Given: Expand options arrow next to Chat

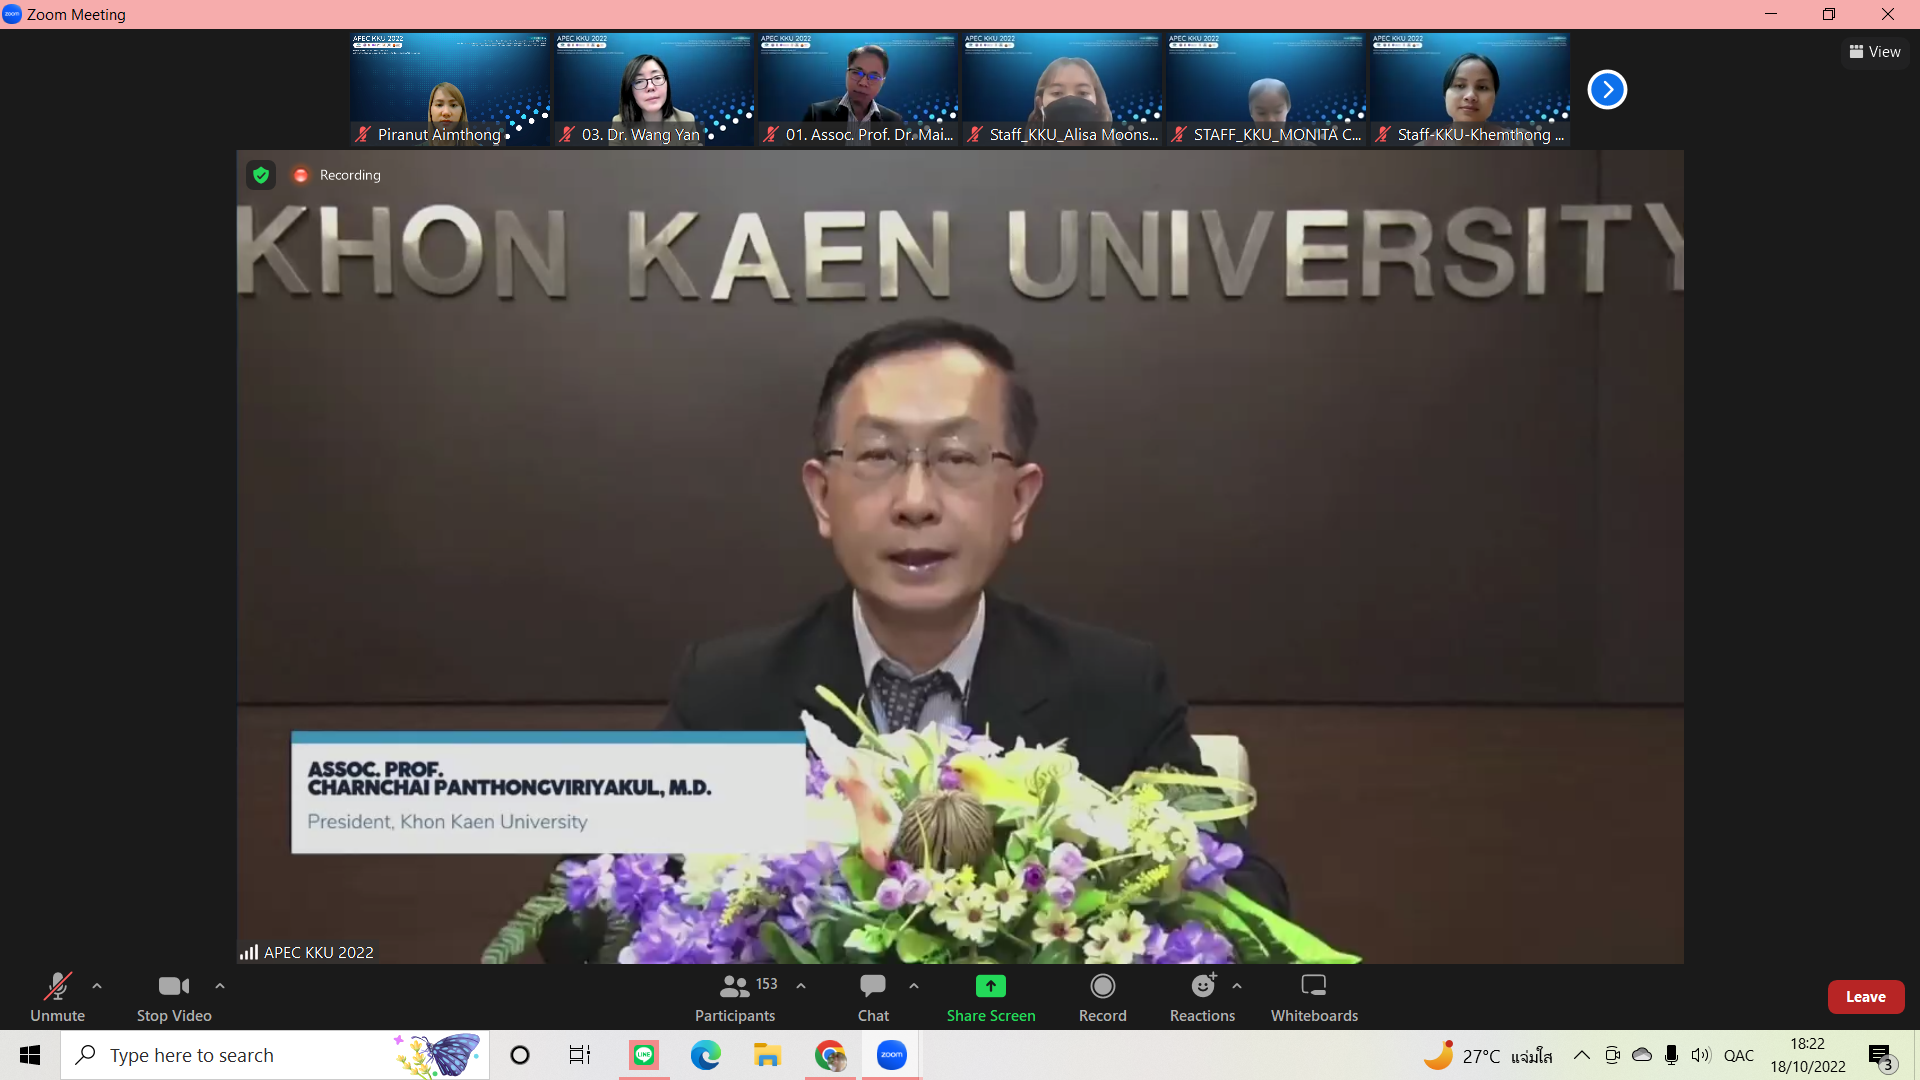Looking at the screenshot, I should point(914,986).
